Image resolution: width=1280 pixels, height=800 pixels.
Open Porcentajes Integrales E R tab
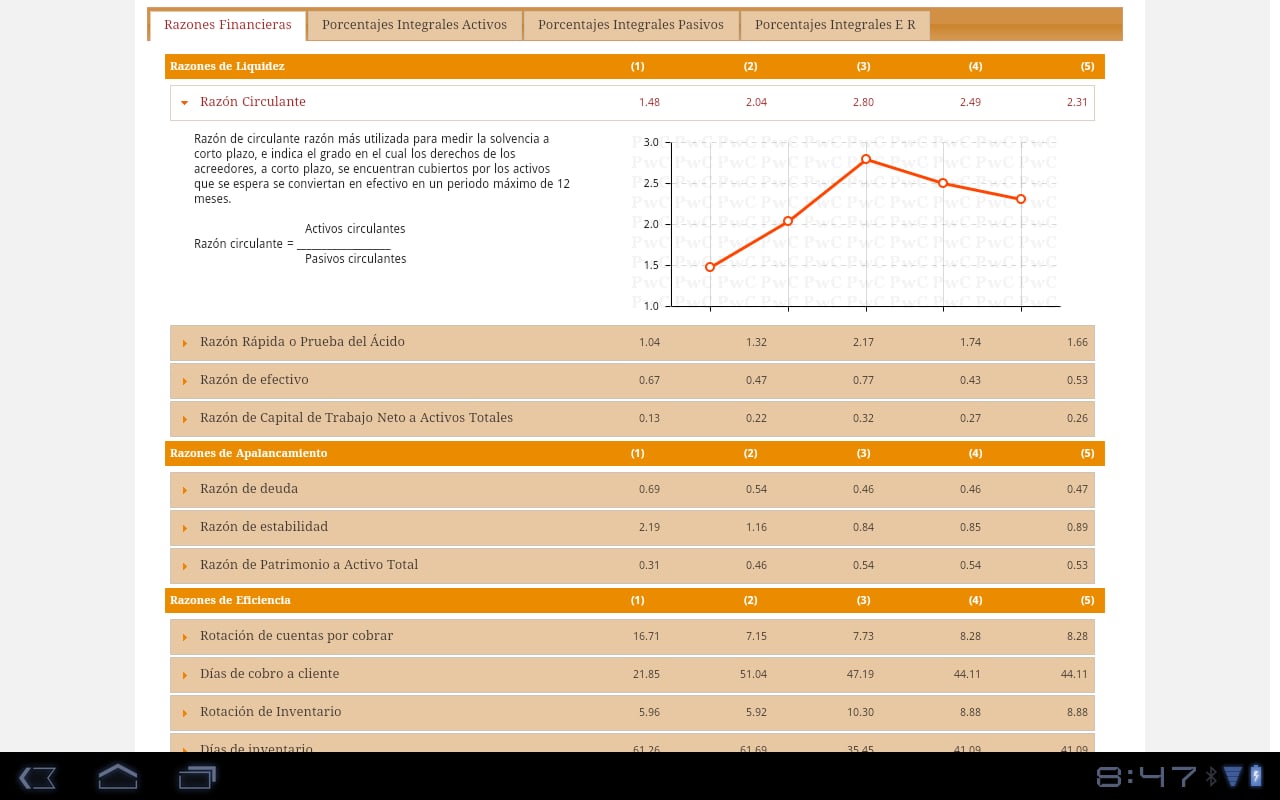(x=835, y=25)
